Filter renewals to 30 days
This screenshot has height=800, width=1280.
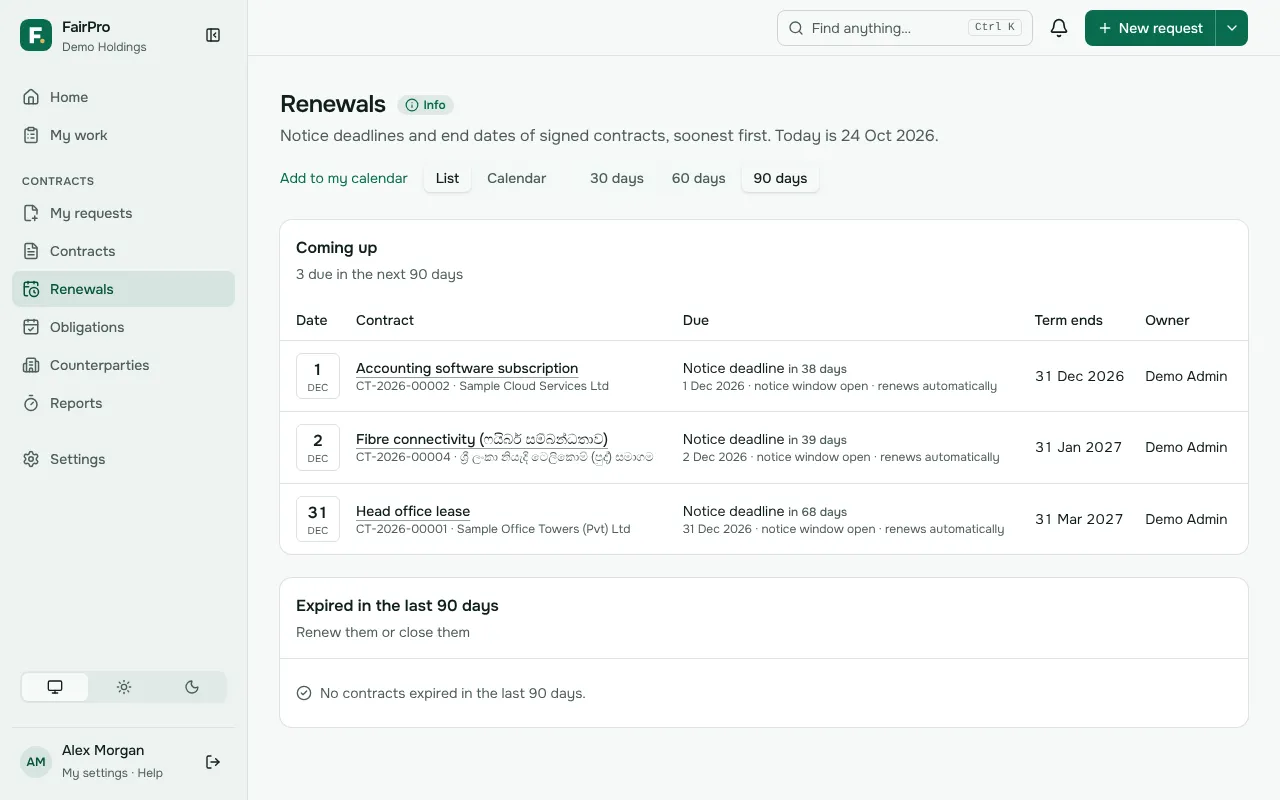tap(617, 178)
